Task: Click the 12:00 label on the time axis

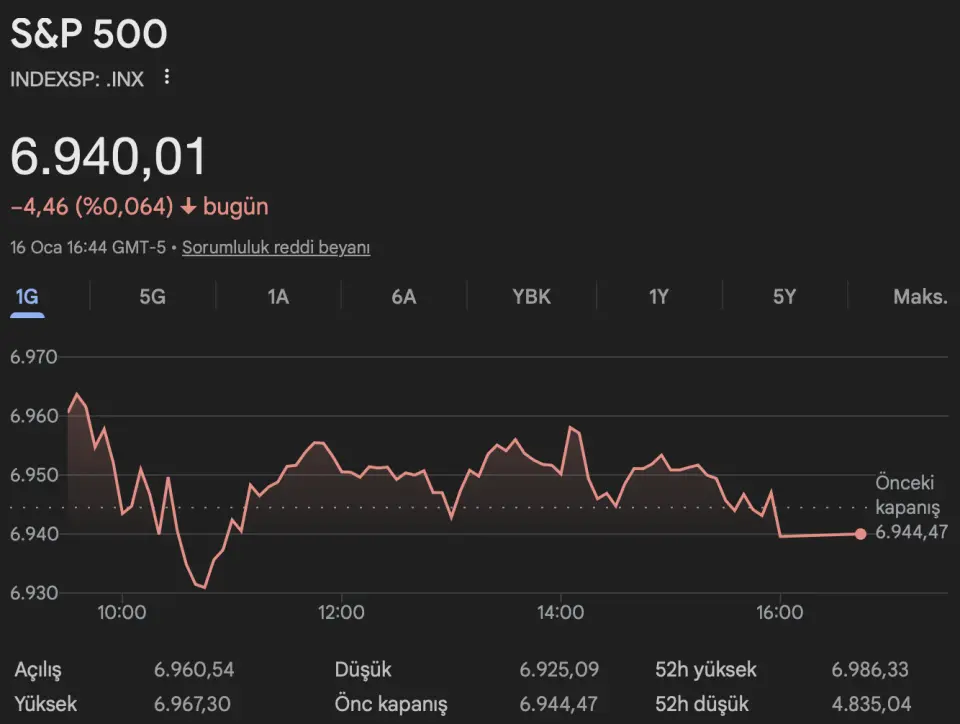Action: 341,613
